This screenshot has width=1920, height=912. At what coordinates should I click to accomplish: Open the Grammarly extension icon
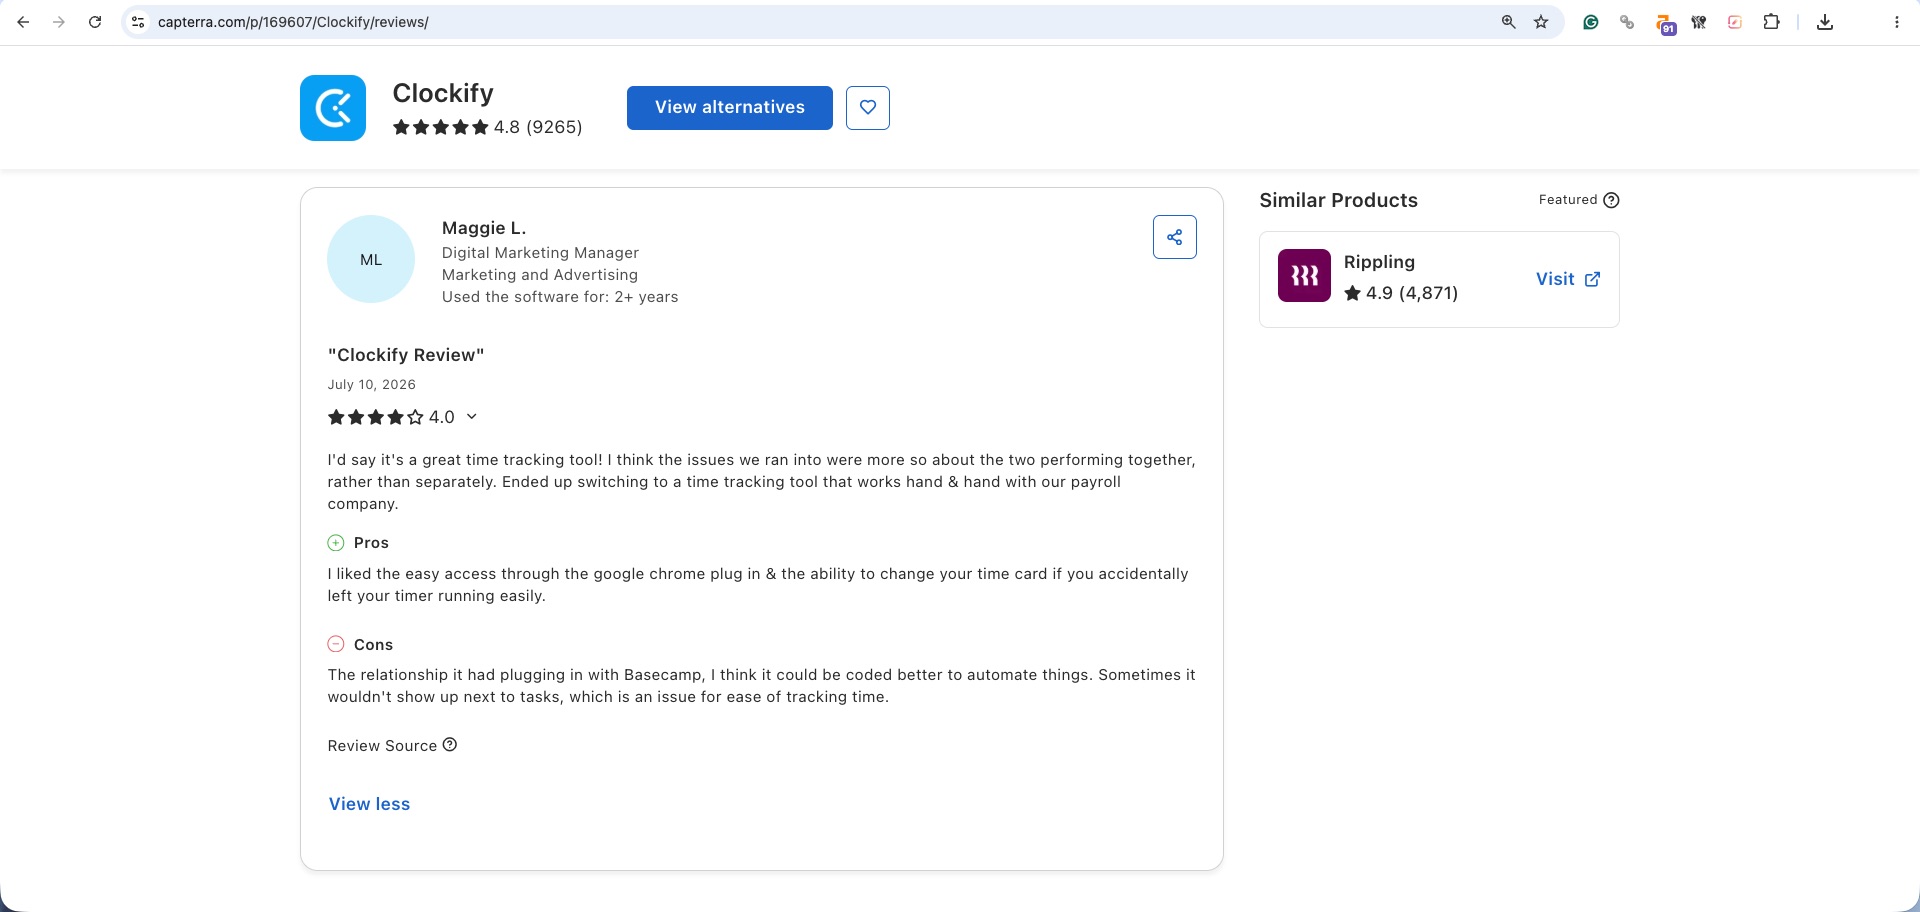pos(1591,22)
